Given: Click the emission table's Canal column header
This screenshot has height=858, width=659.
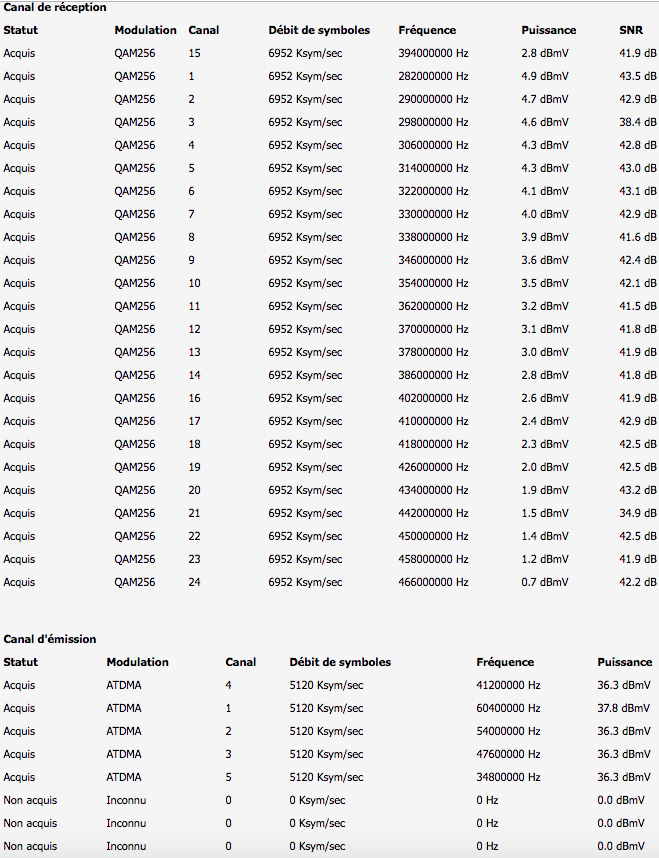Looking at the screenshot, I should click(x=240, y=662).
